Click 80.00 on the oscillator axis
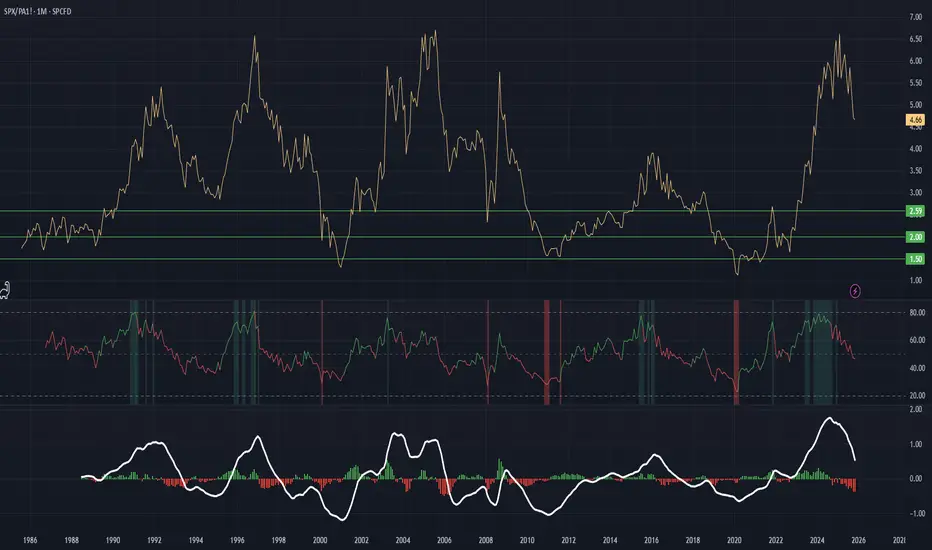This screenshot has height=550, width=932. 917,313
